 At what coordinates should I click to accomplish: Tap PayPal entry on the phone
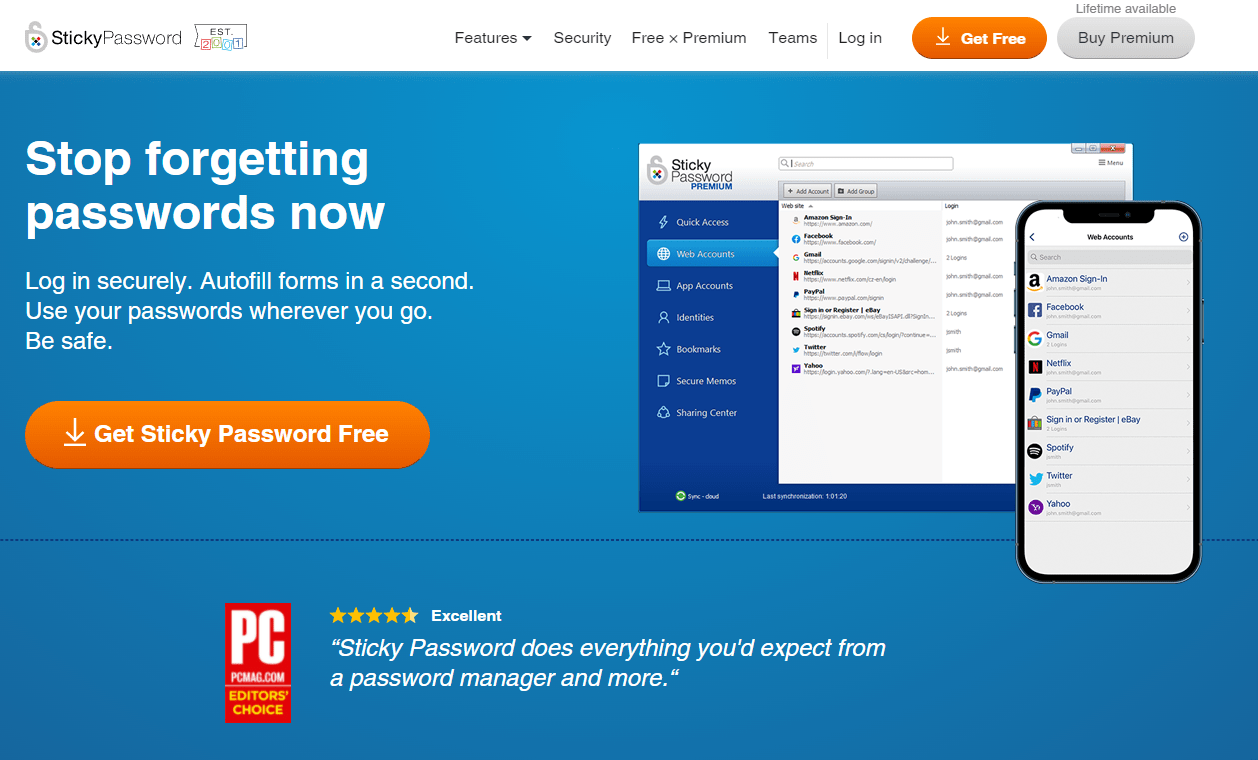(1109, 394)
